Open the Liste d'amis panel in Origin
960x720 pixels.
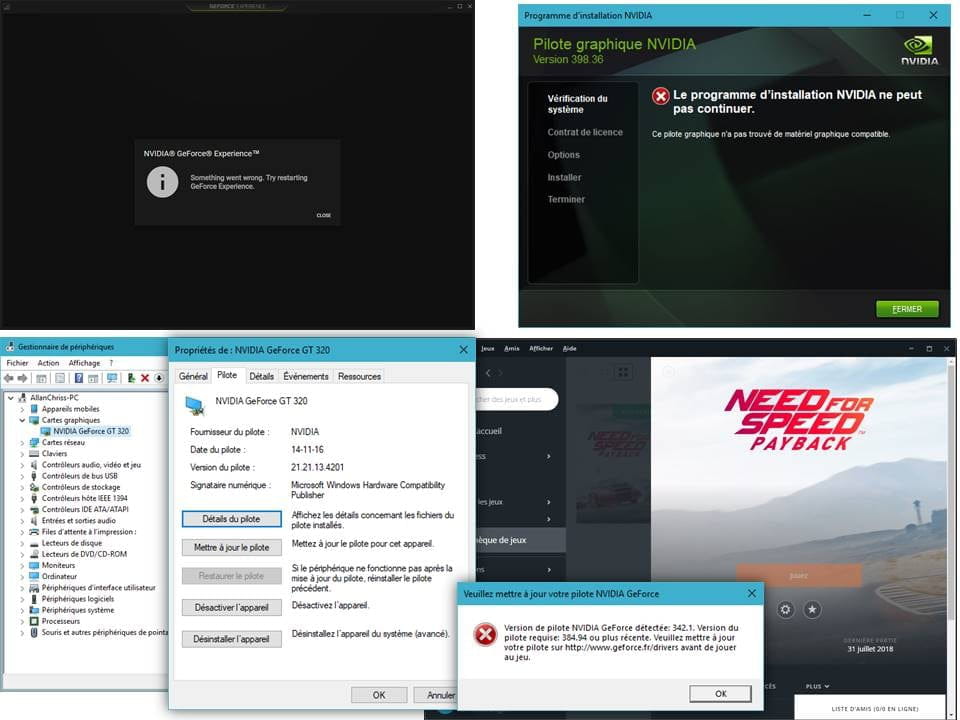(874, 708)
